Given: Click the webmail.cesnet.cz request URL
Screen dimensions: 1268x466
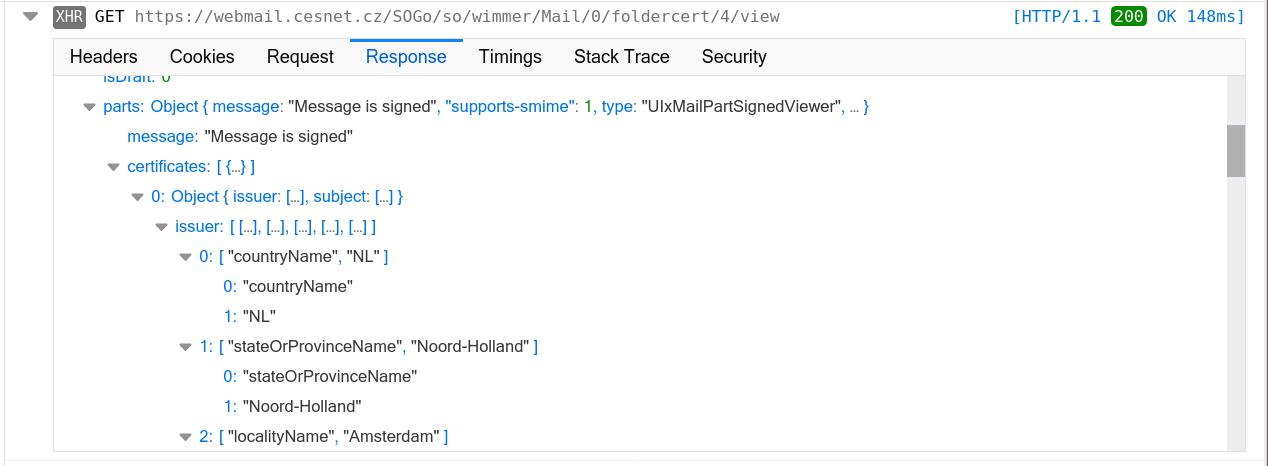Looking at the screenshot, I should click(x=456, y=17).
